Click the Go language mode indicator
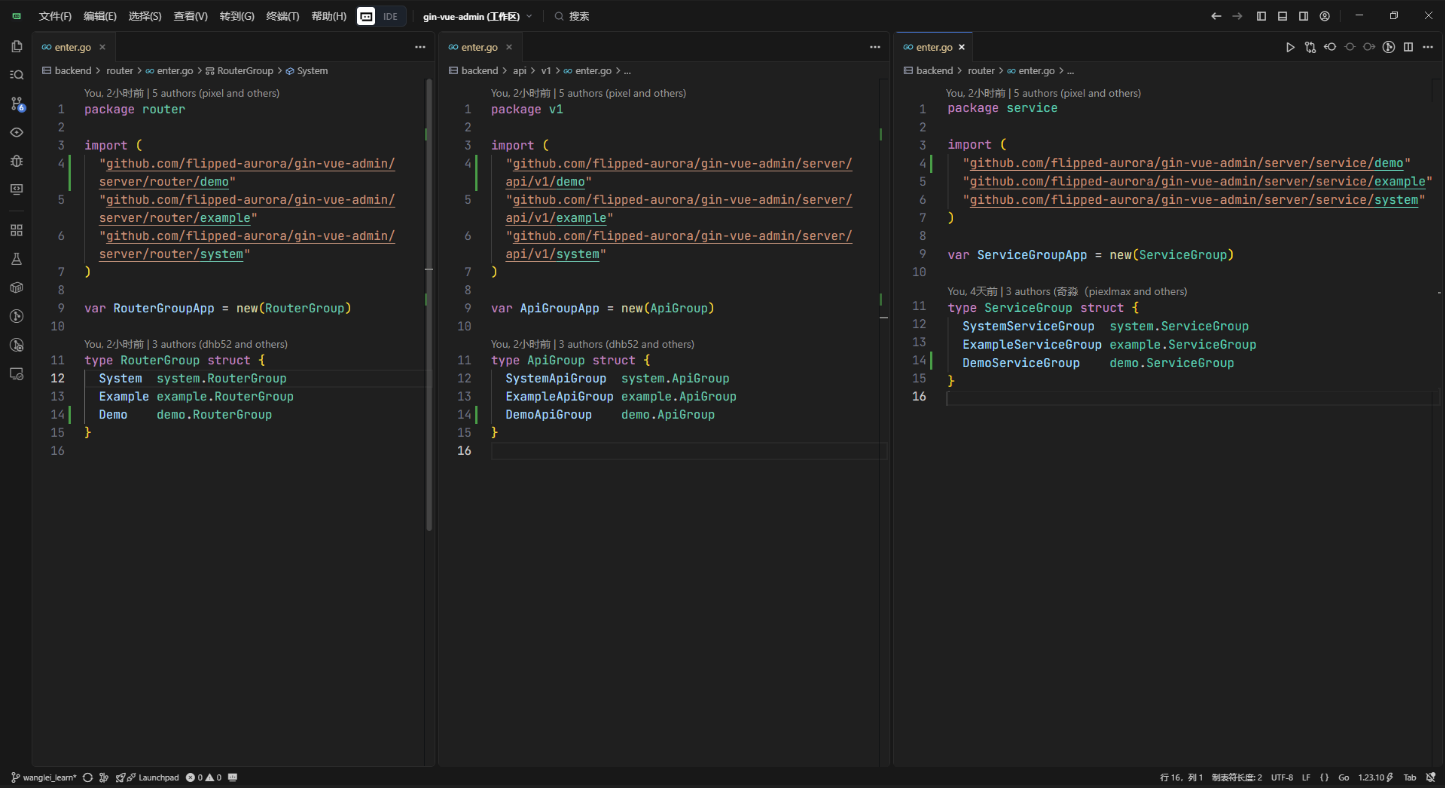The height and width of the screenshot is (788, 1445). click(x=1344, y=777)
